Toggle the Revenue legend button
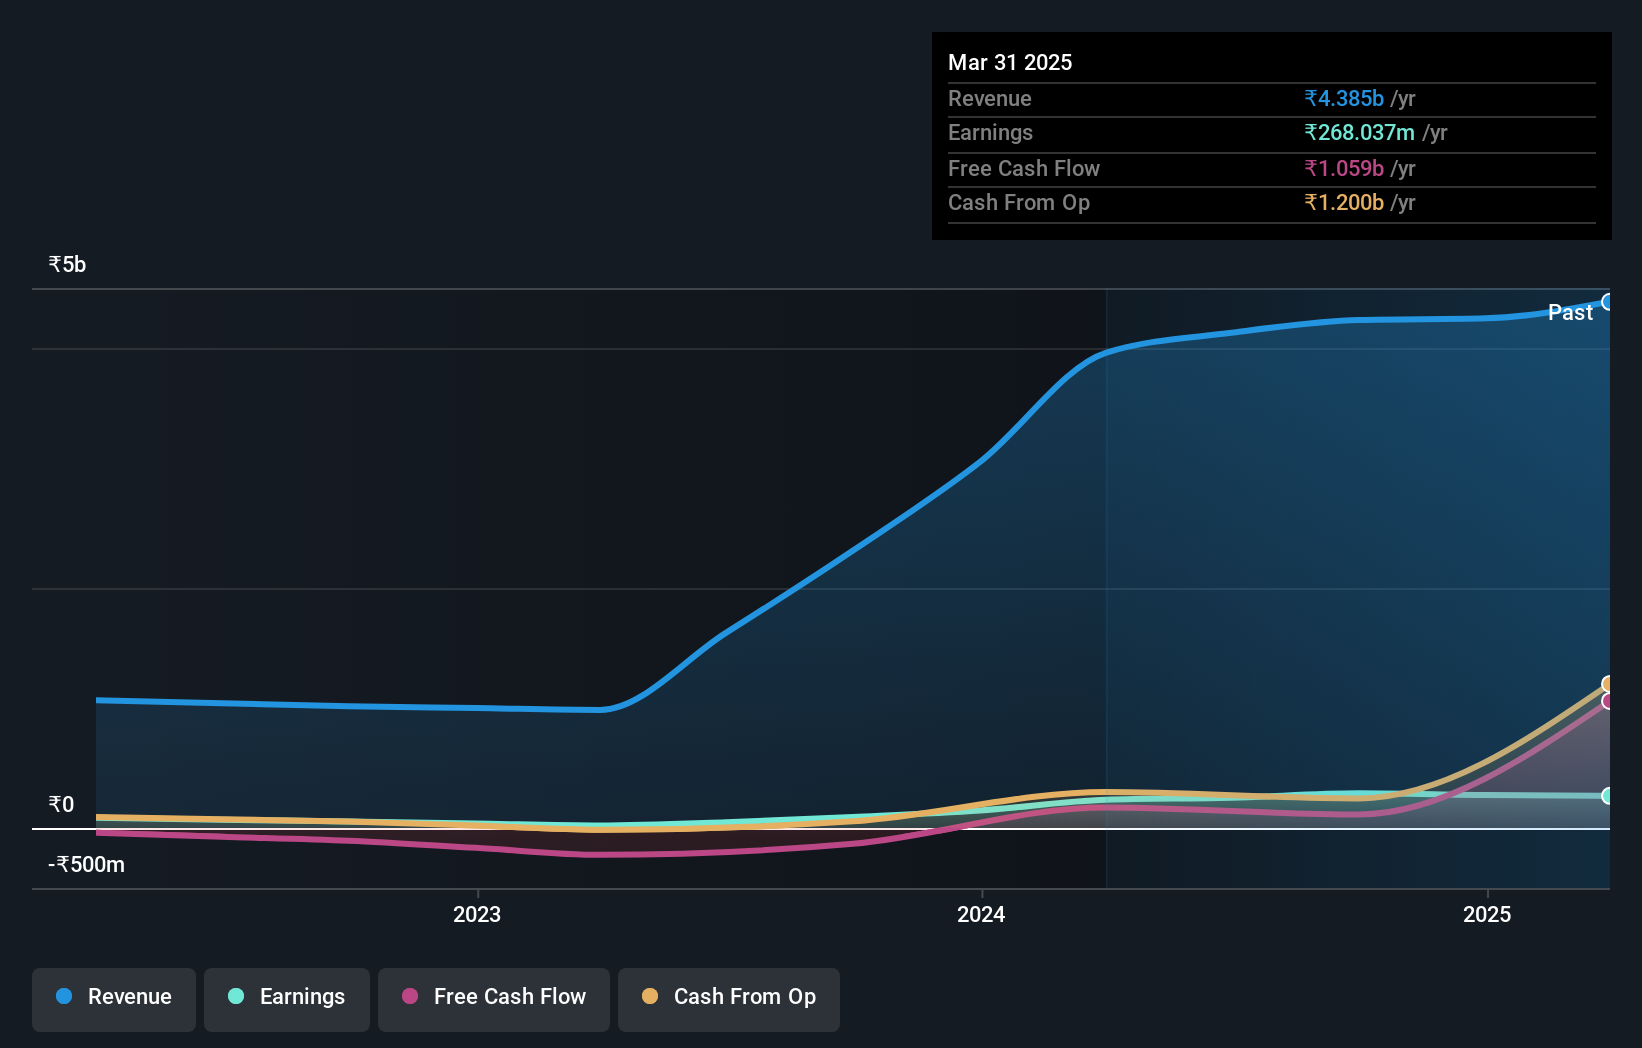 coord(114,999)
